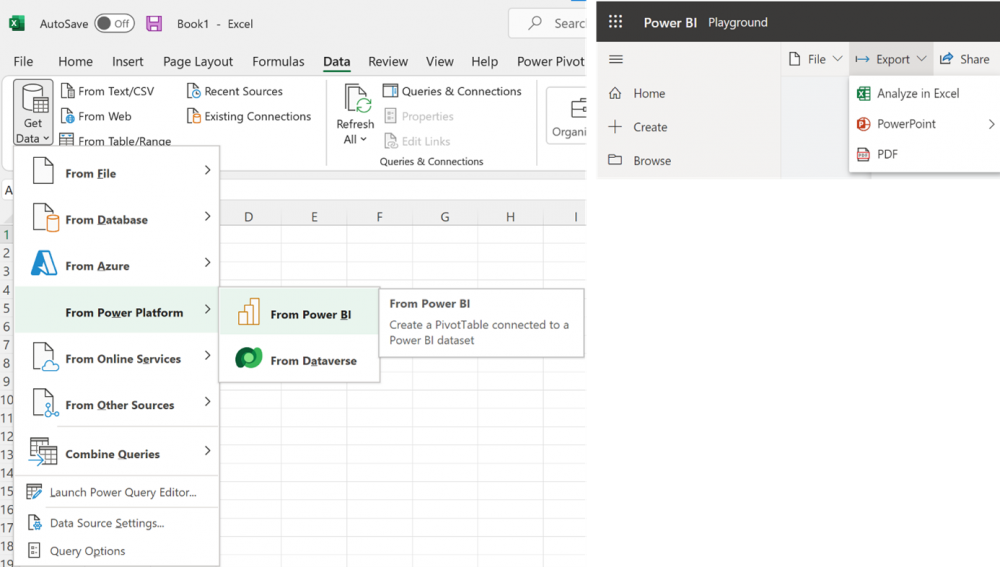1000x567 pixels.
Task: Open the Get Data dropdown button
Action: tap(33, 113)
